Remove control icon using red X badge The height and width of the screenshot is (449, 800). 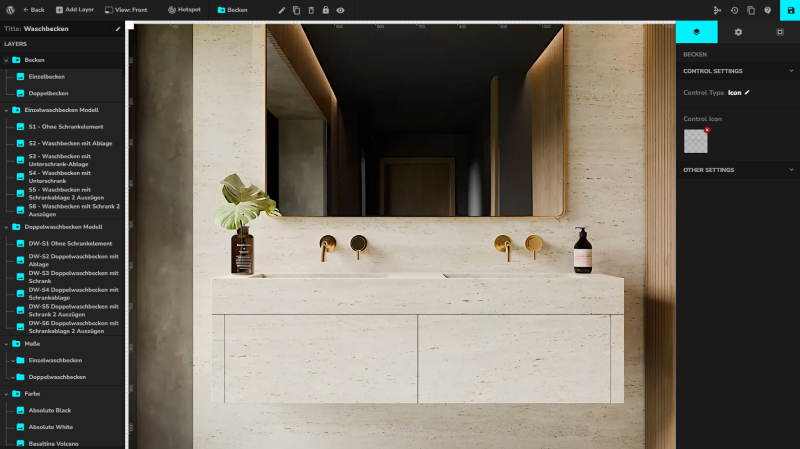click(x=707, y=130)
